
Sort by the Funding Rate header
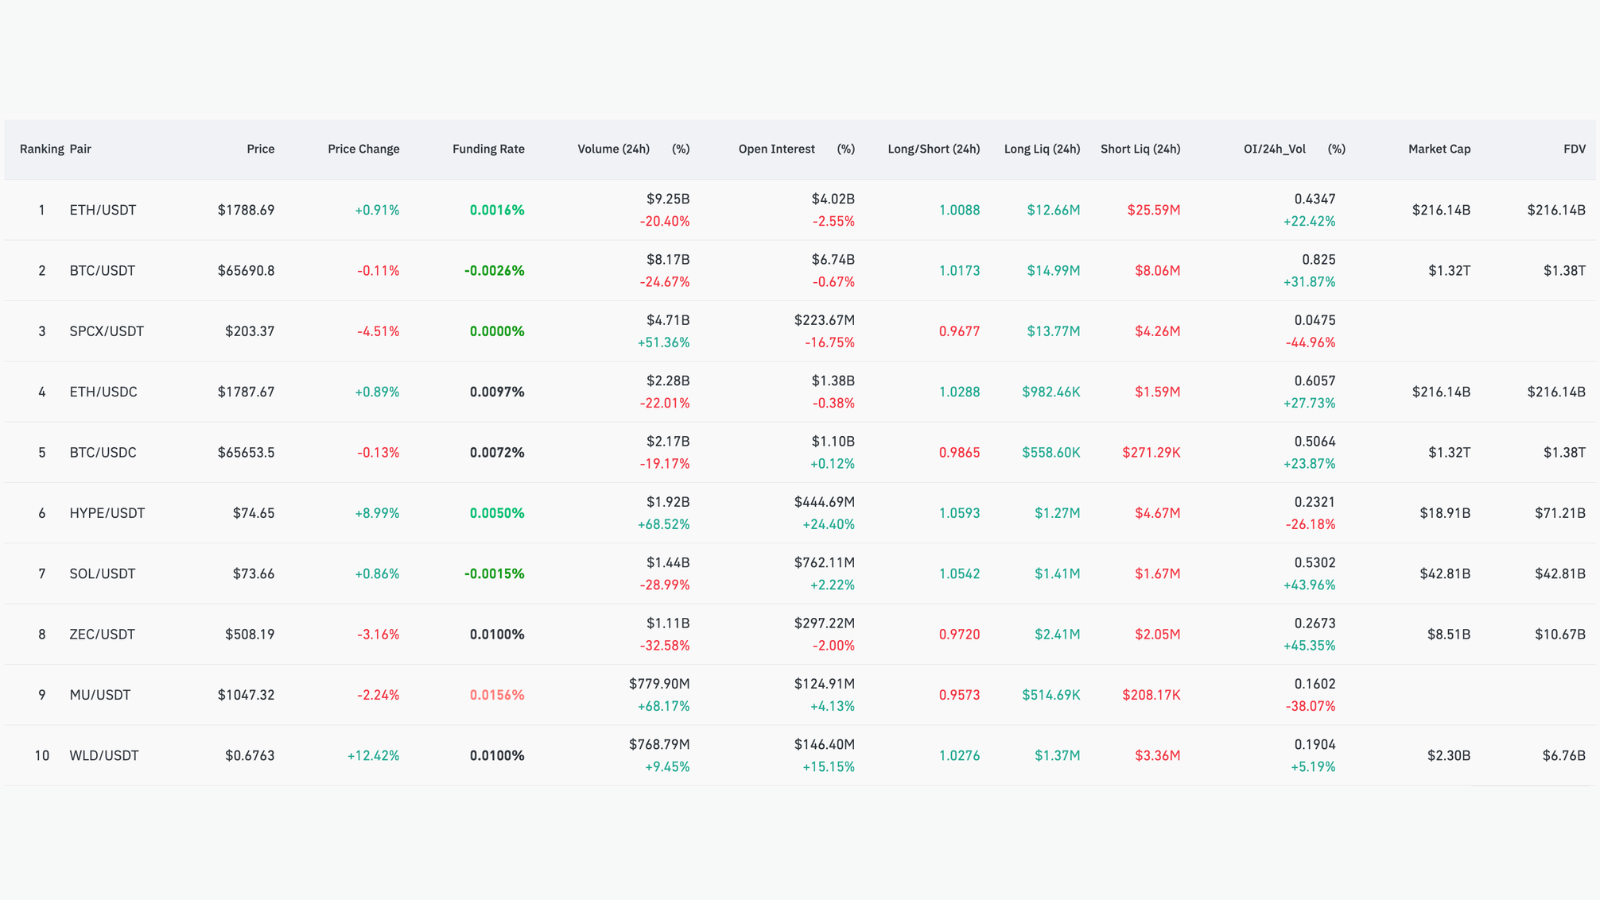click(488, 149)
